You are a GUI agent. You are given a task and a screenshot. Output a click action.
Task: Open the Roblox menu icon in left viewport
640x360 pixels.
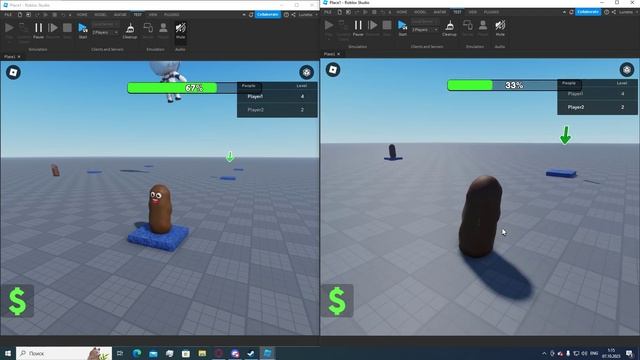(13, 72)
